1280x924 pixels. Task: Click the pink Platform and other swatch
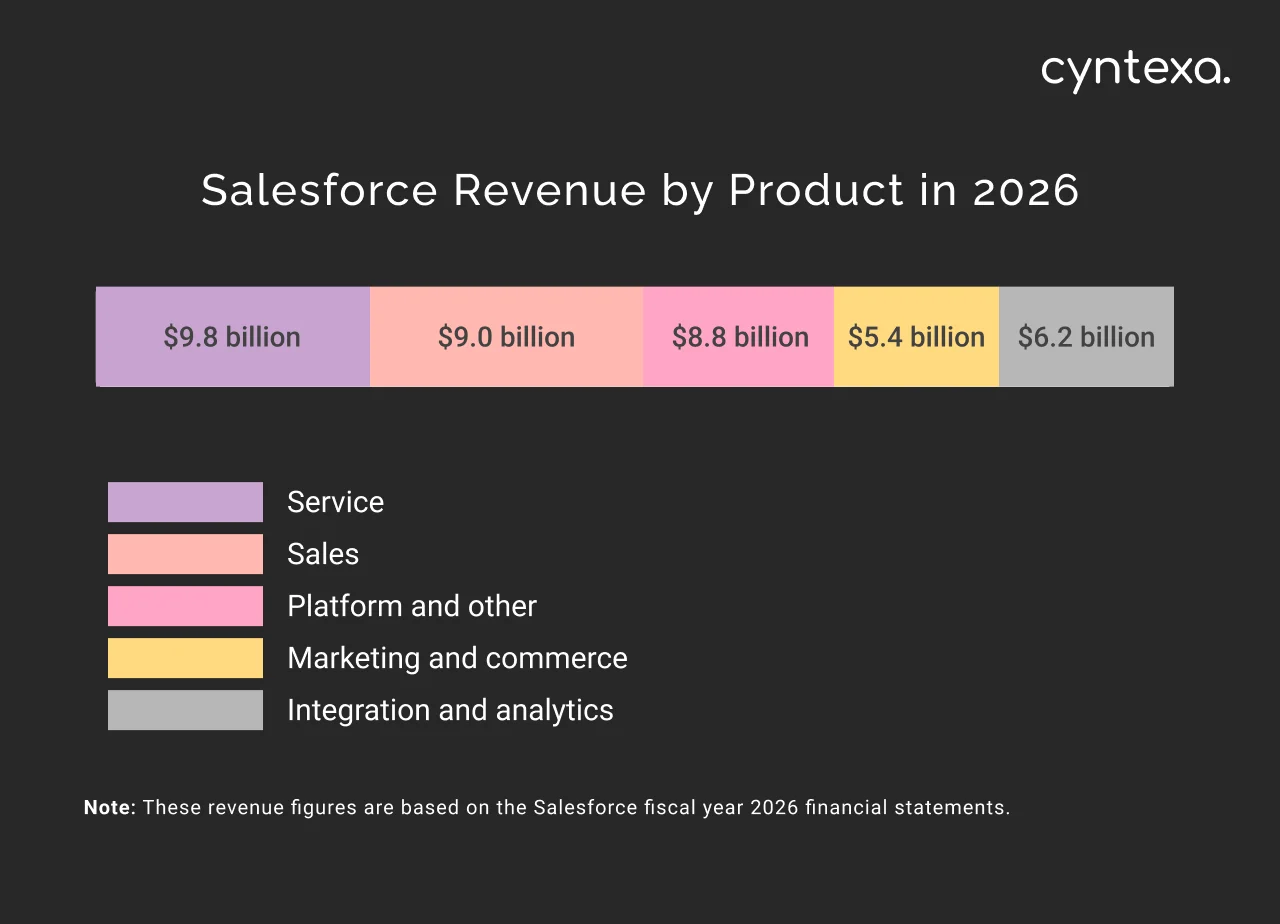tap(185, 606)
